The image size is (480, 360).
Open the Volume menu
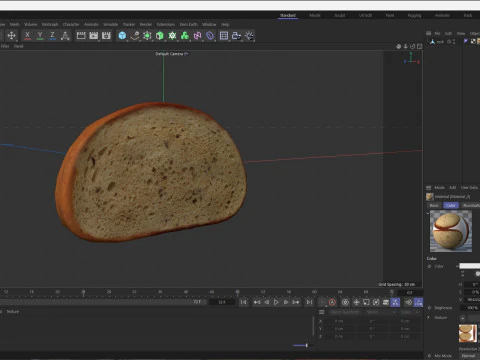point(30,24)
